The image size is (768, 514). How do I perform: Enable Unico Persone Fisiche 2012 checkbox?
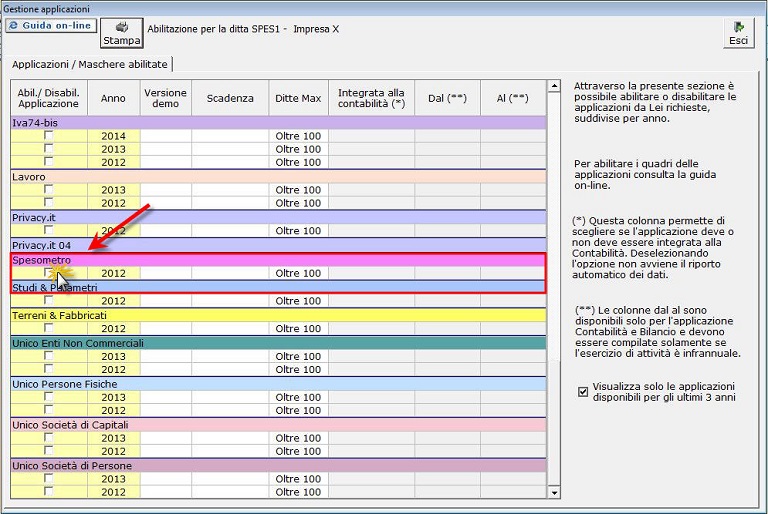coord(48,410)
